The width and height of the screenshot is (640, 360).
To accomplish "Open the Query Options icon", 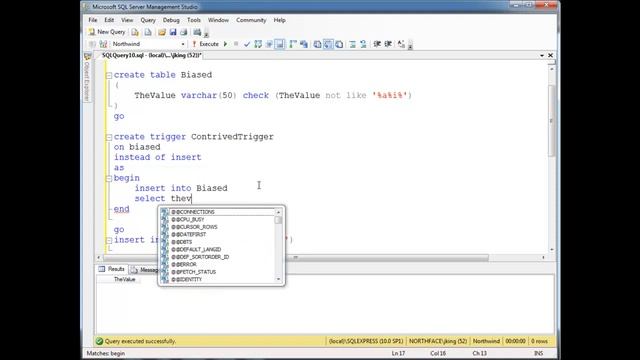I will point(269,44).
